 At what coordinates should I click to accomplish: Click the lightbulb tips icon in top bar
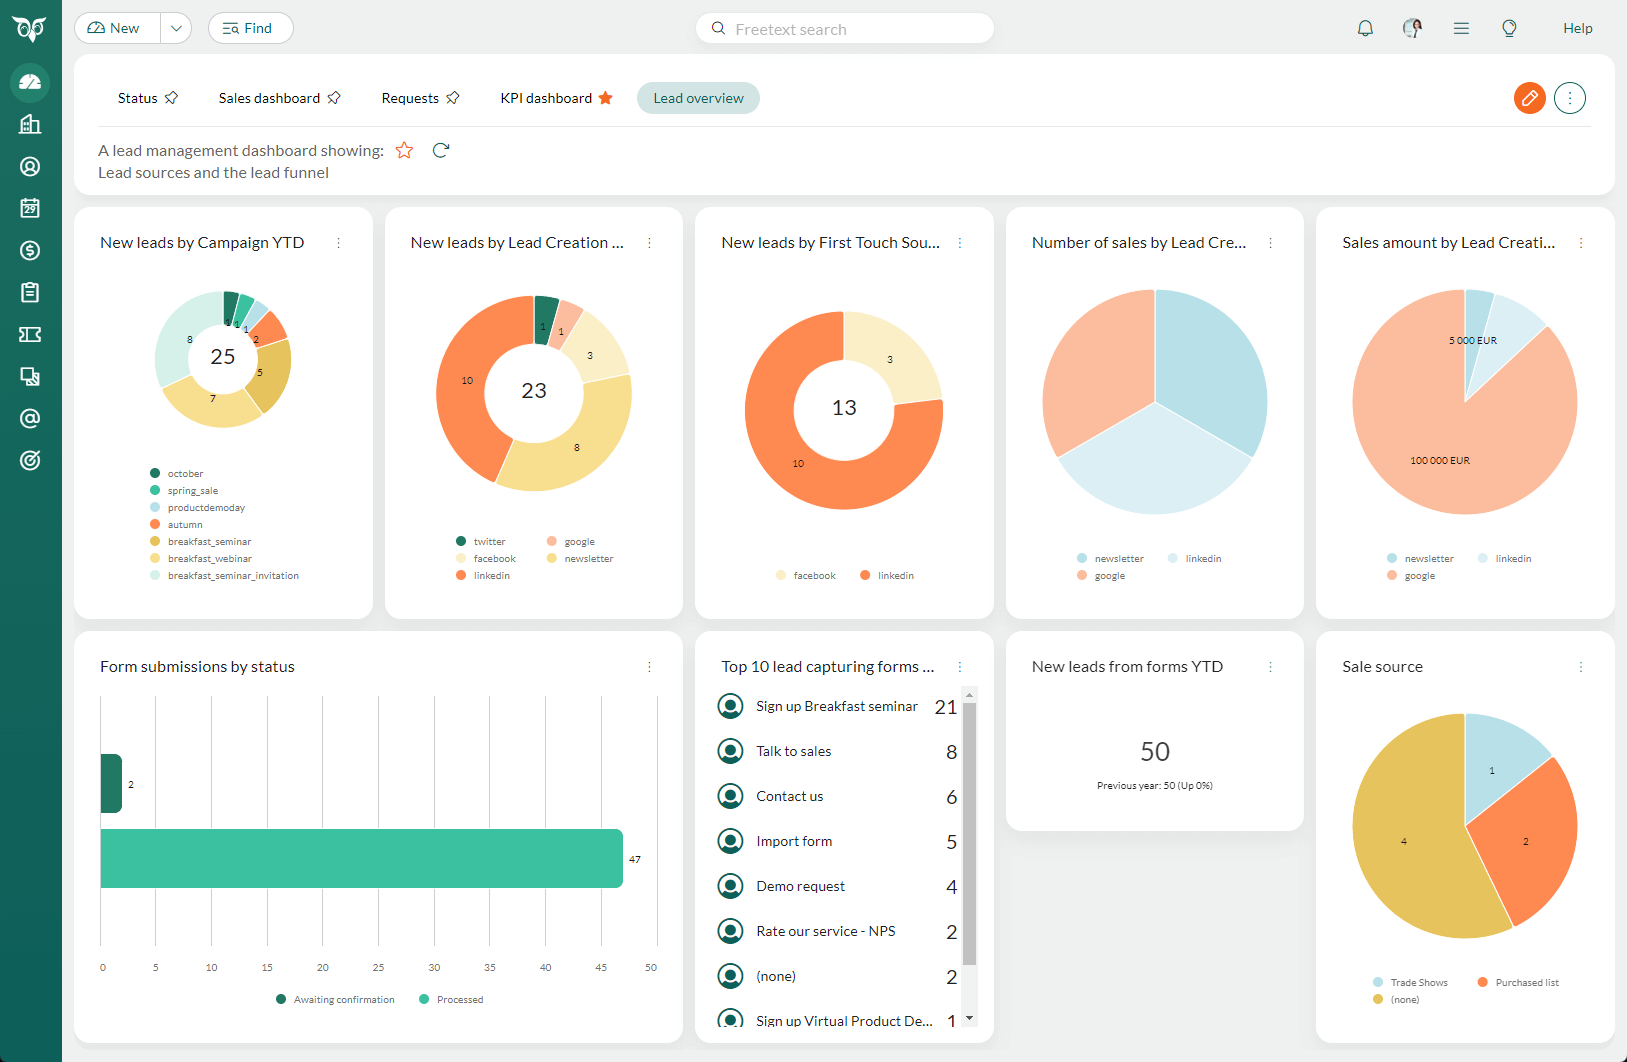(1509, 28)
